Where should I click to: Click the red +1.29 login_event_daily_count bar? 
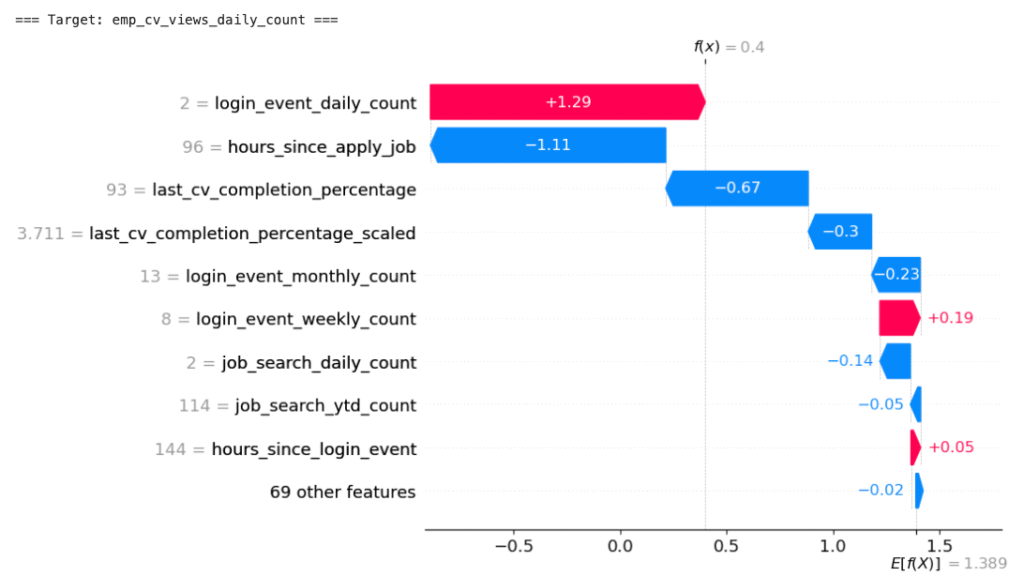(x=566, y=102)
